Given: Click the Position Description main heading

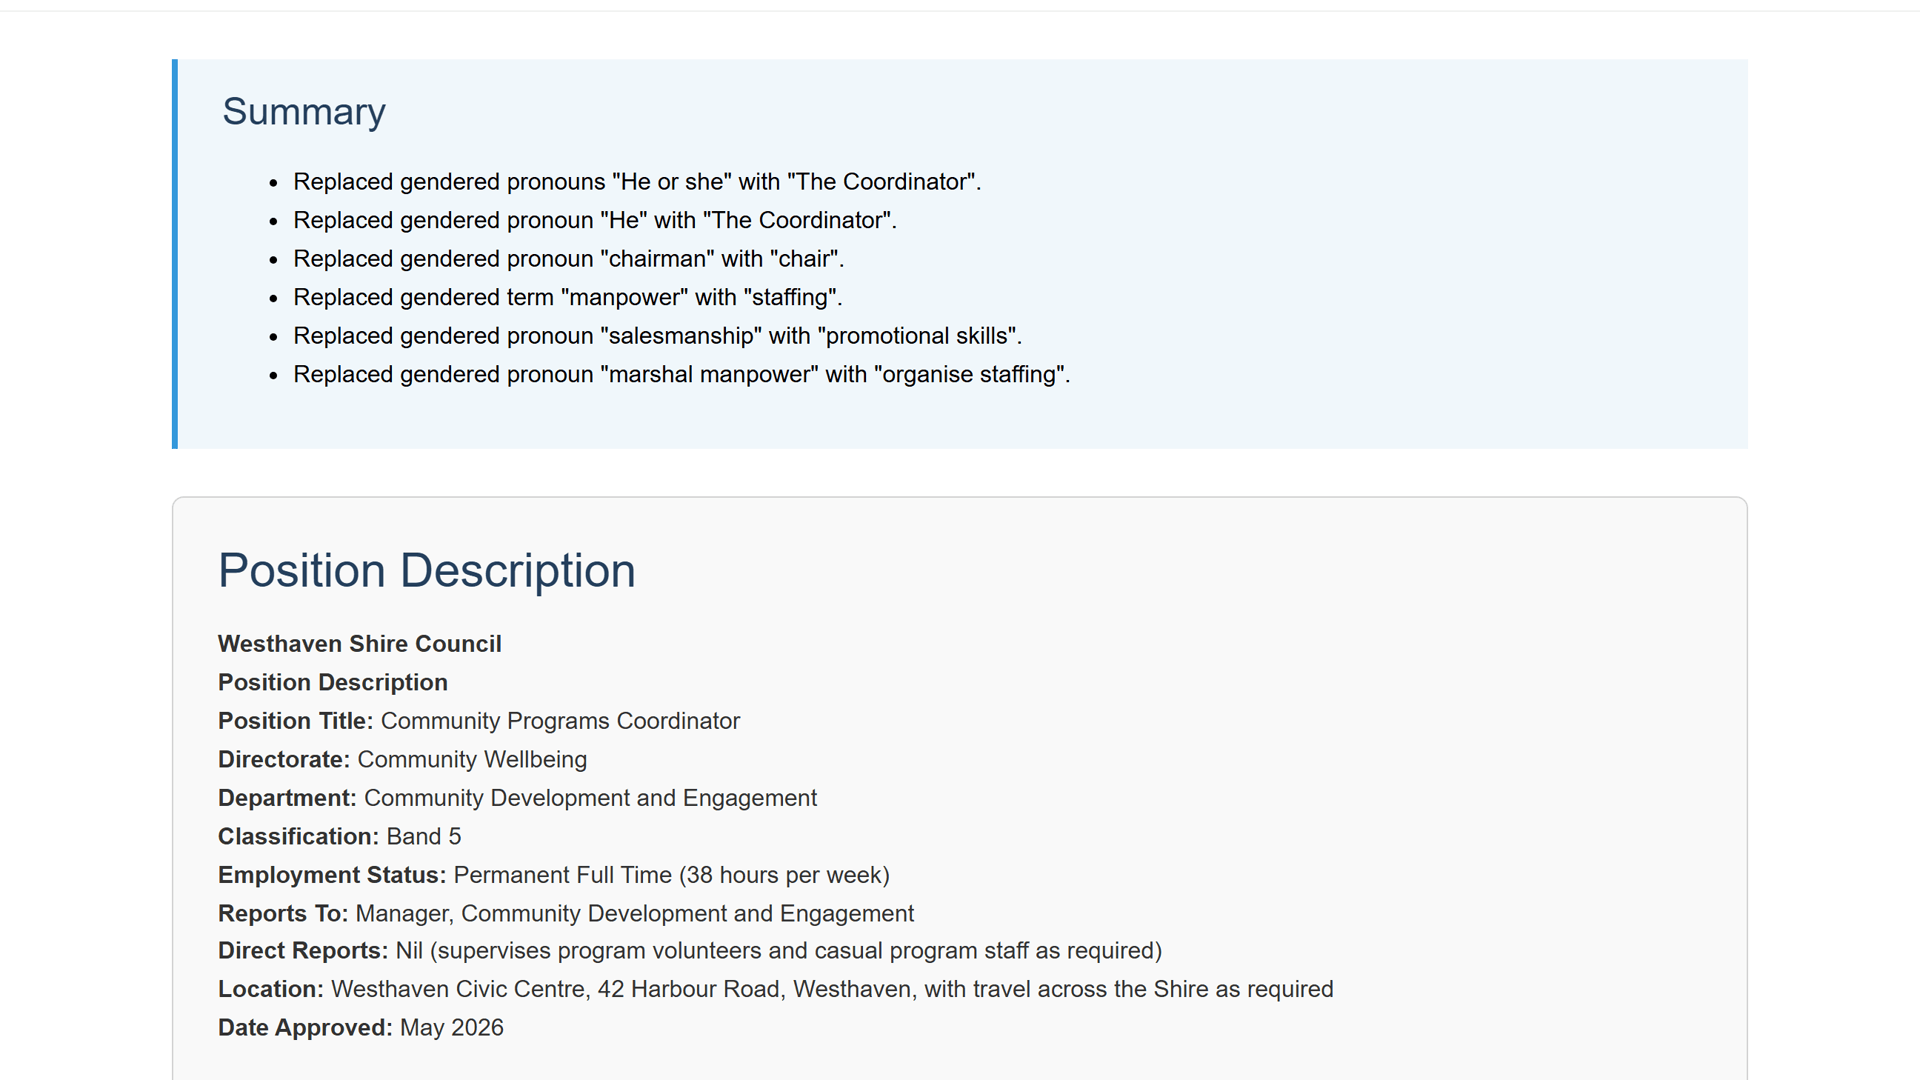Looking at the screenshot, I should 426,571.
